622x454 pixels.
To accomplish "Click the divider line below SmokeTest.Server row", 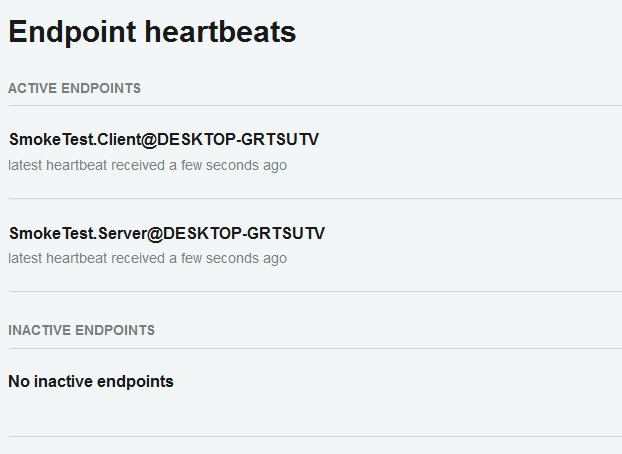I will tap(315, 291).
